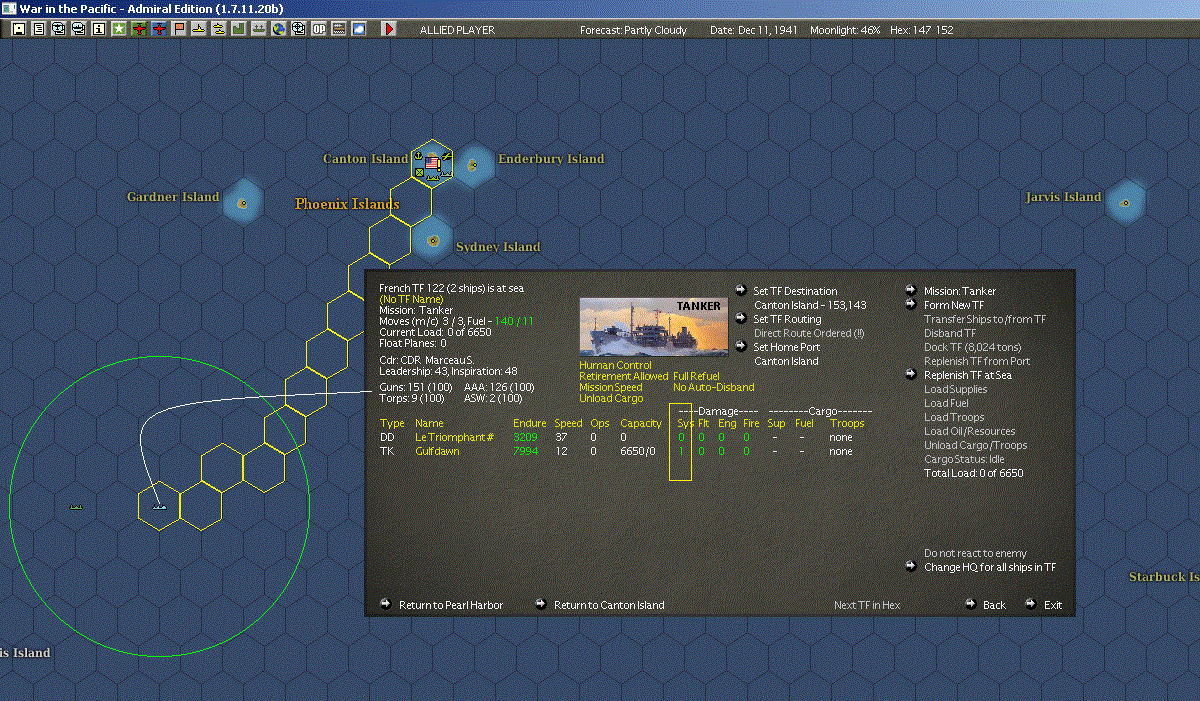Click the Exit button

tap(1053, 605)
